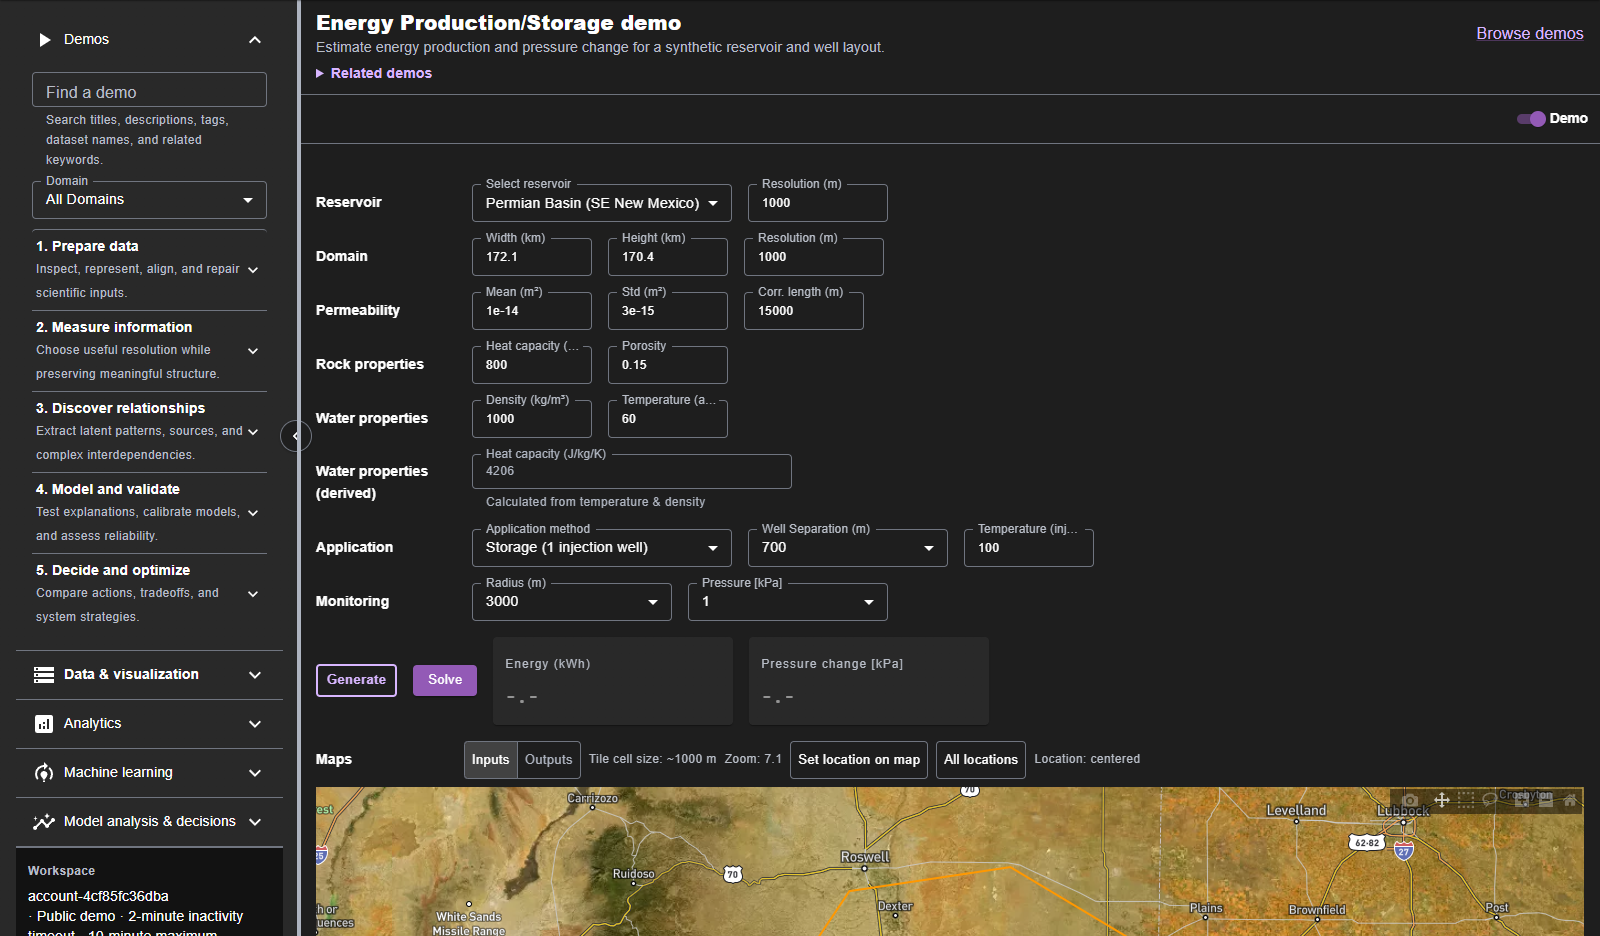This screenshot has height=936, width=1600.
Task: Reset map view with the home icon
Action: 1570,800
